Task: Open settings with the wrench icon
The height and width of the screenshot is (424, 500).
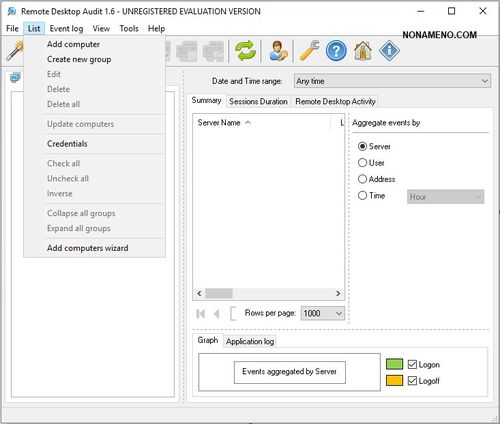Action: pyautogui.click(x=309, y=51)
